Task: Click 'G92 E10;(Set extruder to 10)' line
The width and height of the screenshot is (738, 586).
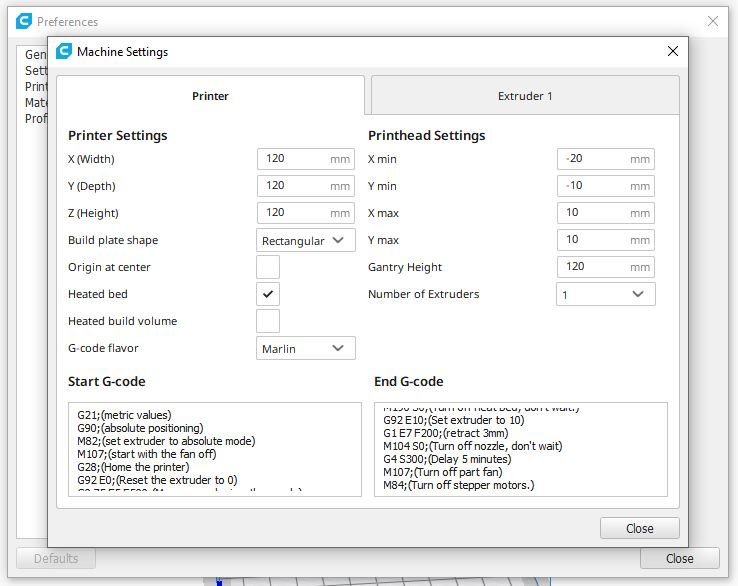Action: (x=454, y=420)
